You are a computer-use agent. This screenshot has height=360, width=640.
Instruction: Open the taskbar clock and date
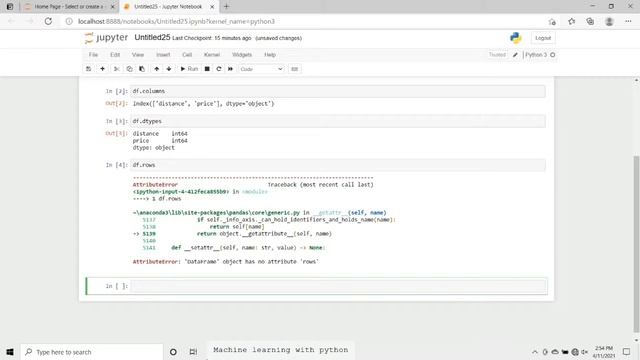coord(604,352)
